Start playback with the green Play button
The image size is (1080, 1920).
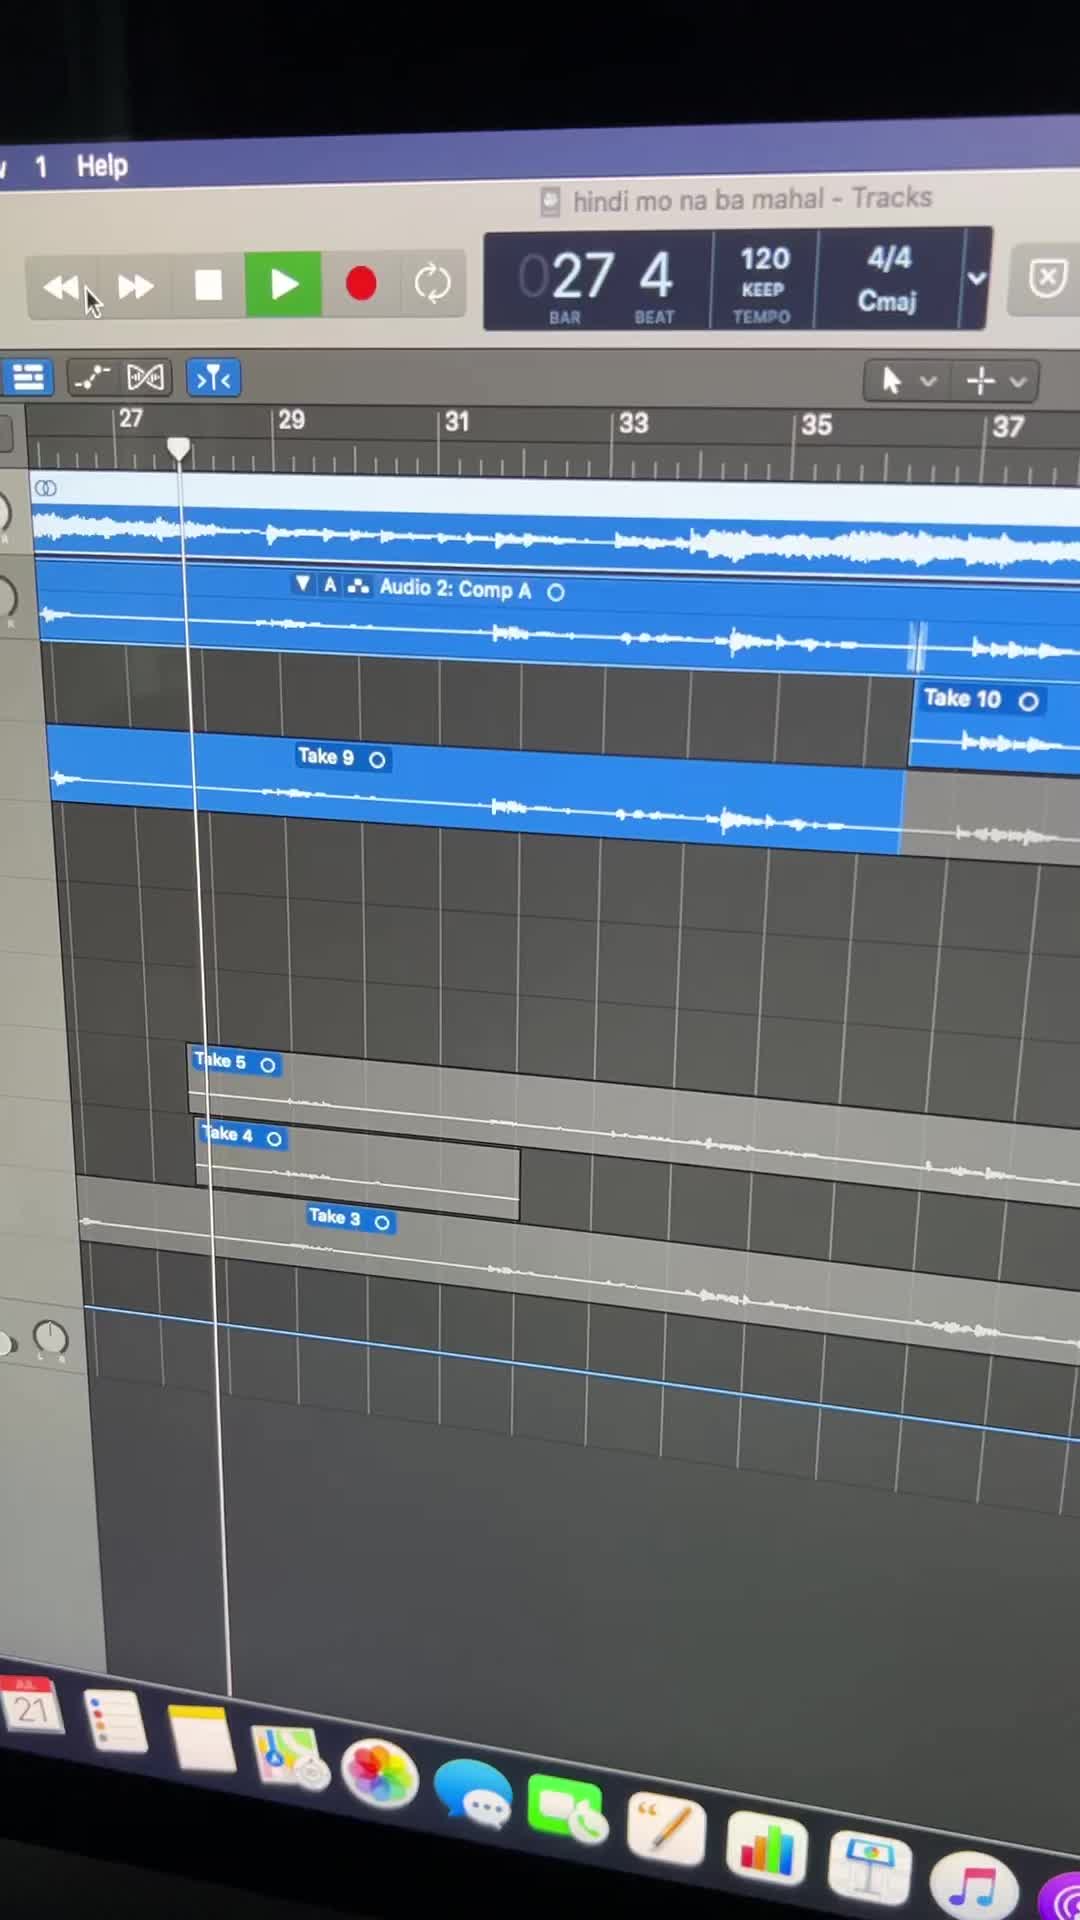tap(284, 286)
